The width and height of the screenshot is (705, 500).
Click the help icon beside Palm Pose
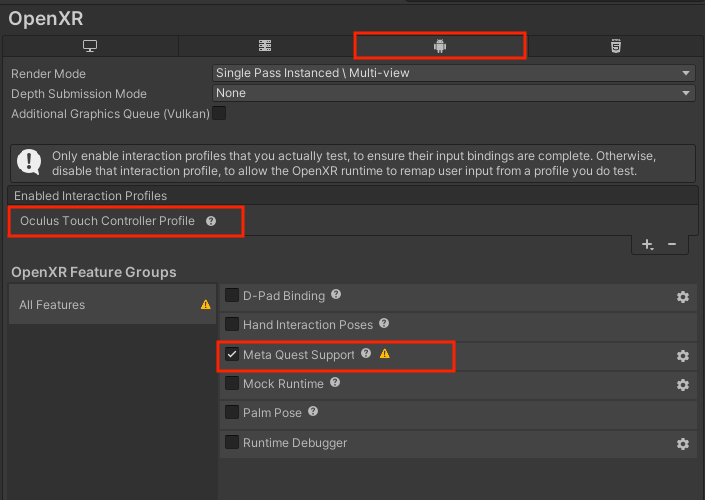click(x=313, y=412)
